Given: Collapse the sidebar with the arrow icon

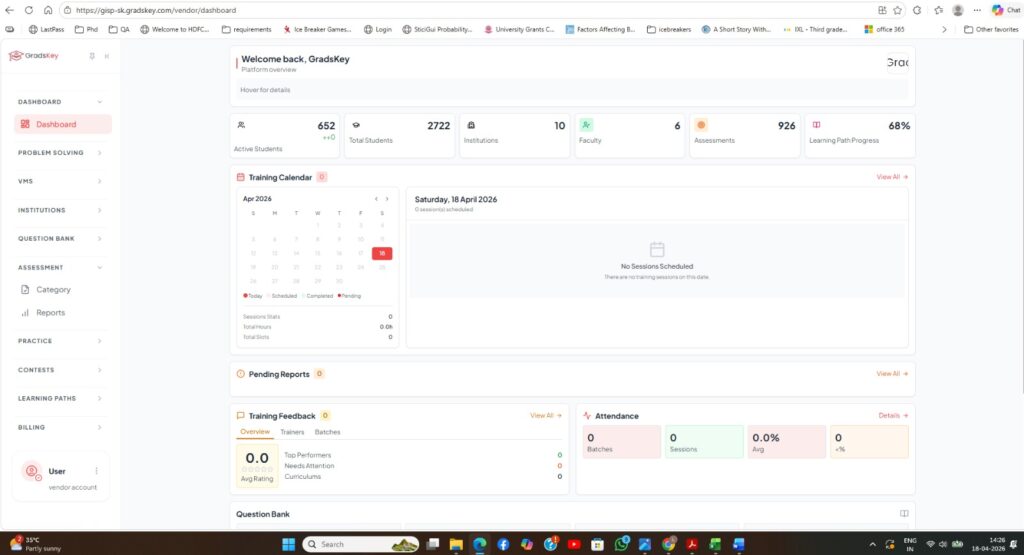Looking at the screenshot, I should click(x=106, y=56).
